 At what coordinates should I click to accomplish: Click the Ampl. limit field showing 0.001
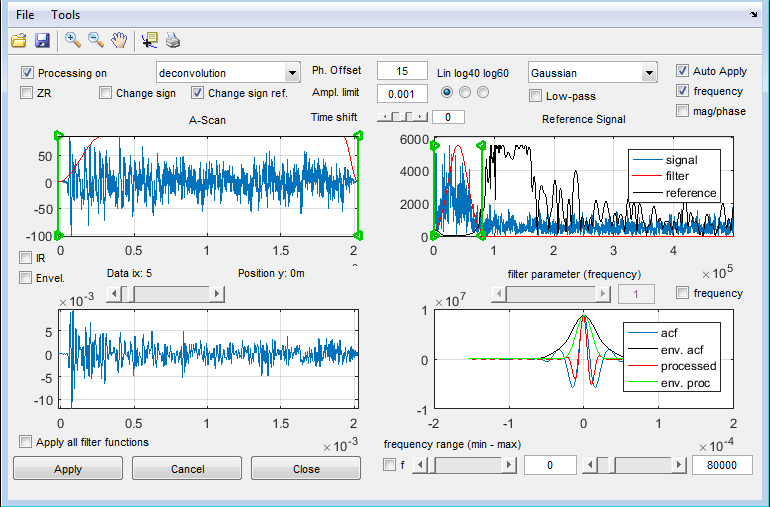[x=402, y=94]
